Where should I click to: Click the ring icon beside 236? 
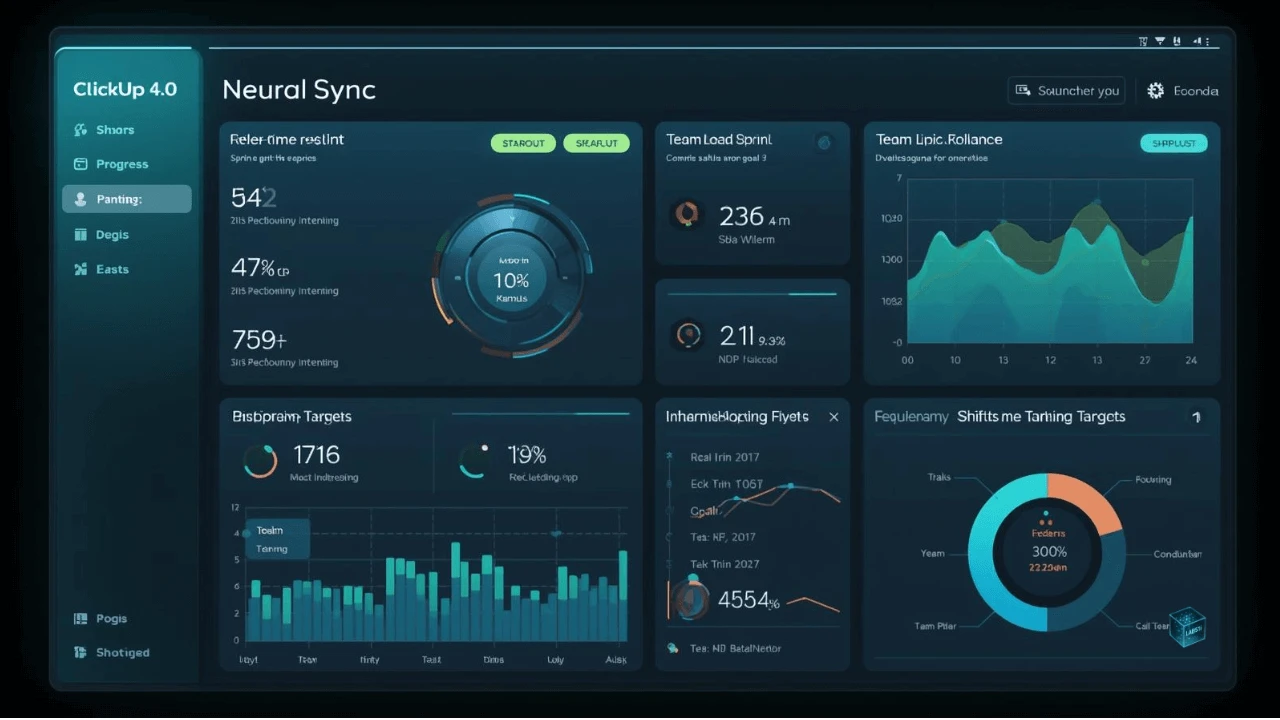click(687, 213)
